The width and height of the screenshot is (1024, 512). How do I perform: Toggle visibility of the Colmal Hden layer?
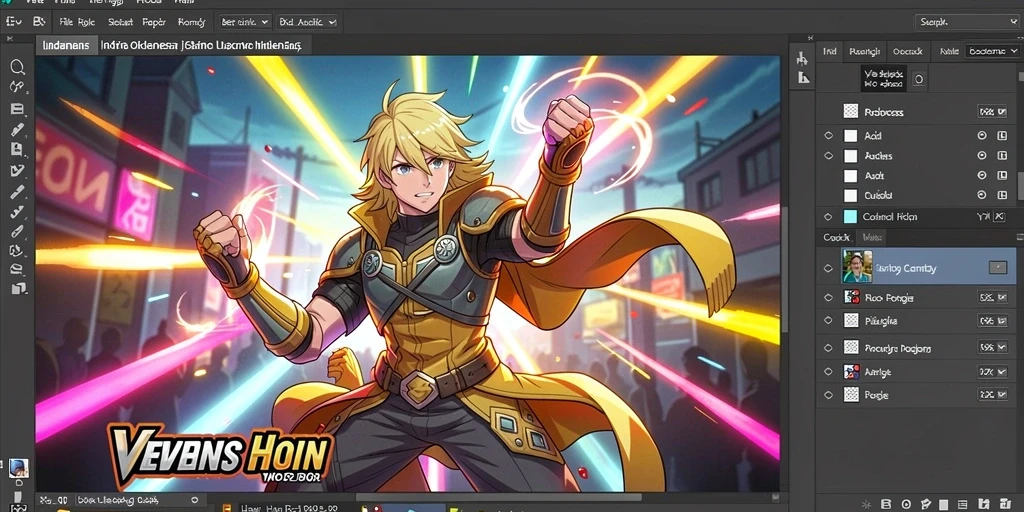[x=829, y=217]
